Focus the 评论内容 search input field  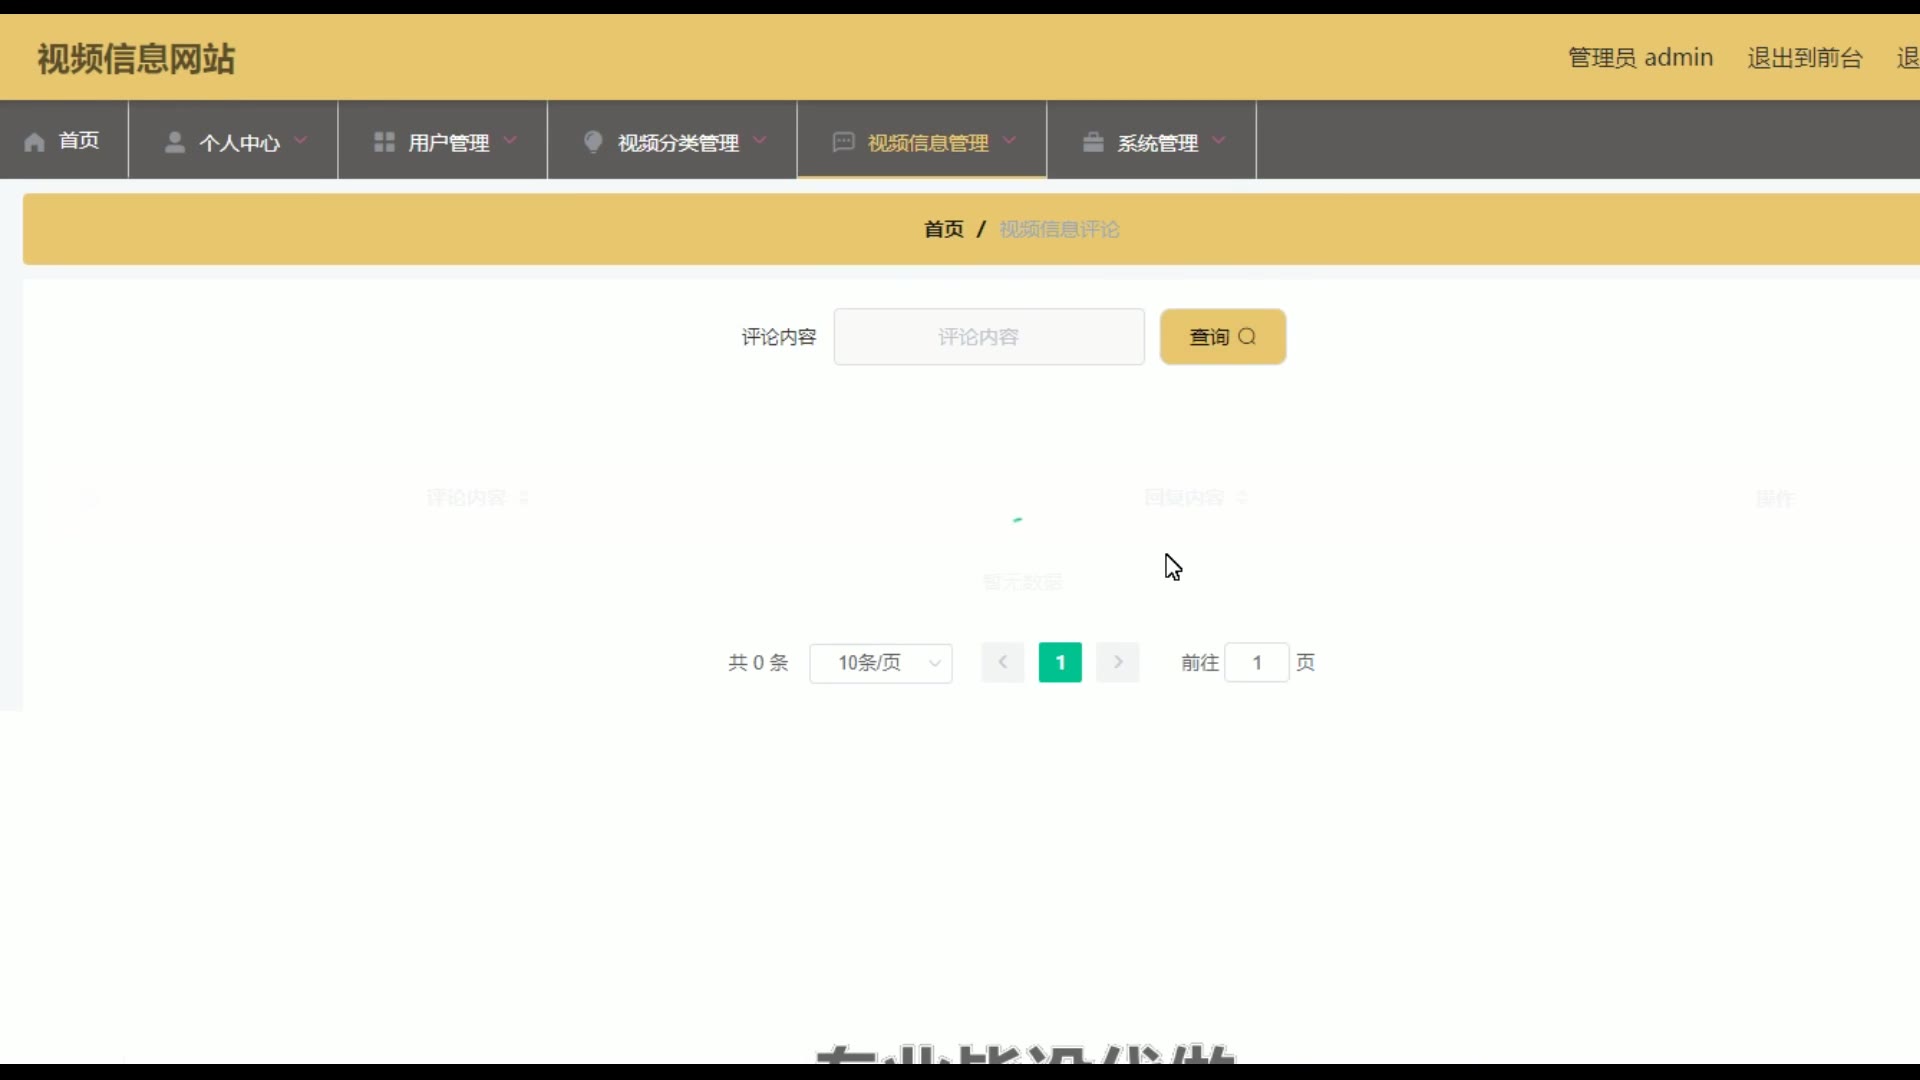(988, 337)
